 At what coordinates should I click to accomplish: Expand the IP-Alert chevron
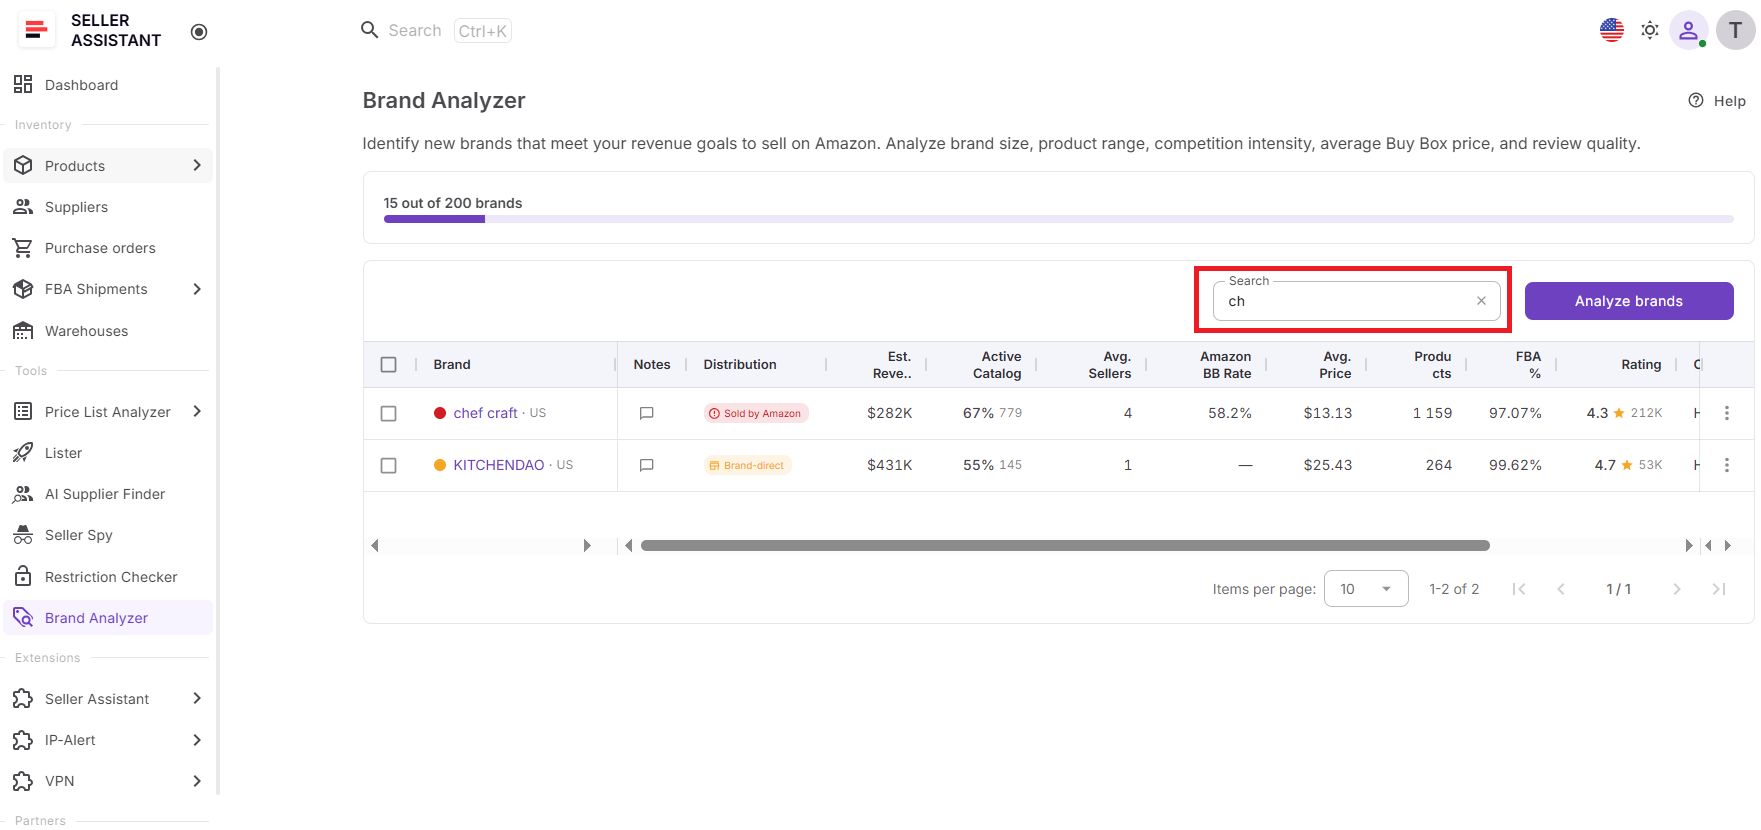(197, 740)
